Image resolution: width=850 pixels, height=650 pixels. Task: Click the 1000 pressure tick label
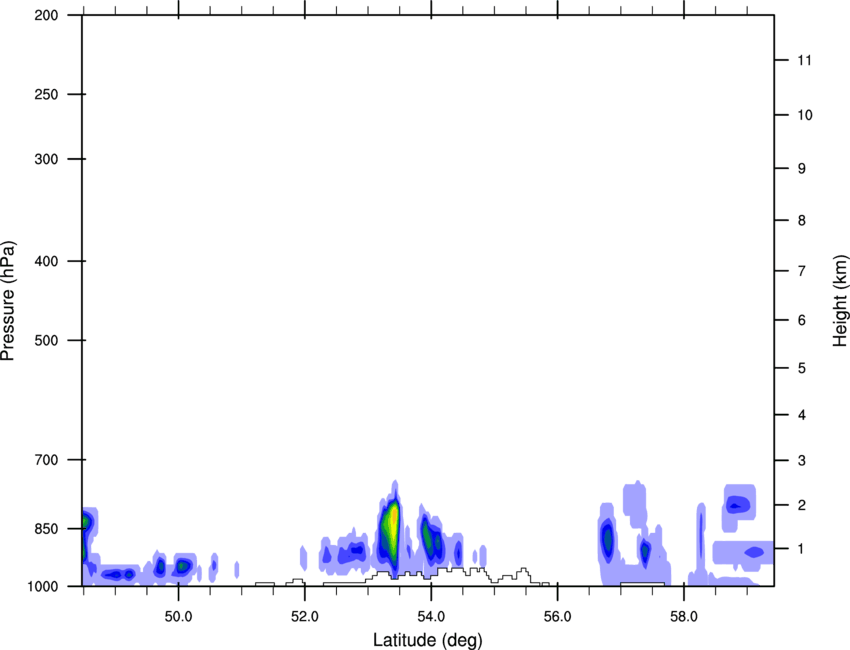click(x=42, y=586)
